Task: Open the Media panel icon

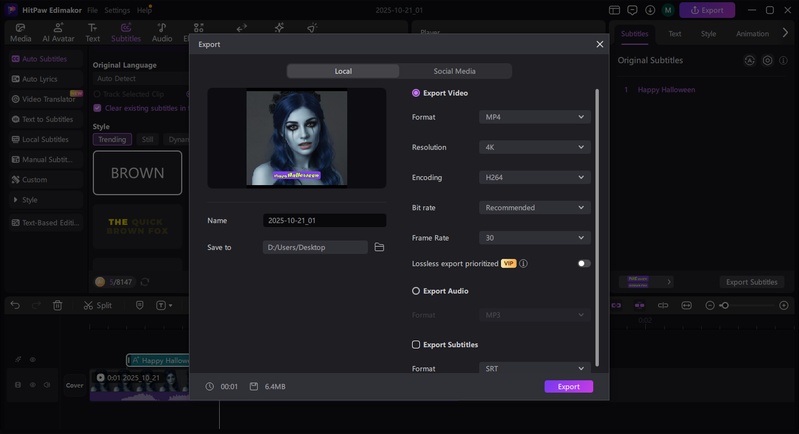Action: pyautogui.click(x=20, y=32)
